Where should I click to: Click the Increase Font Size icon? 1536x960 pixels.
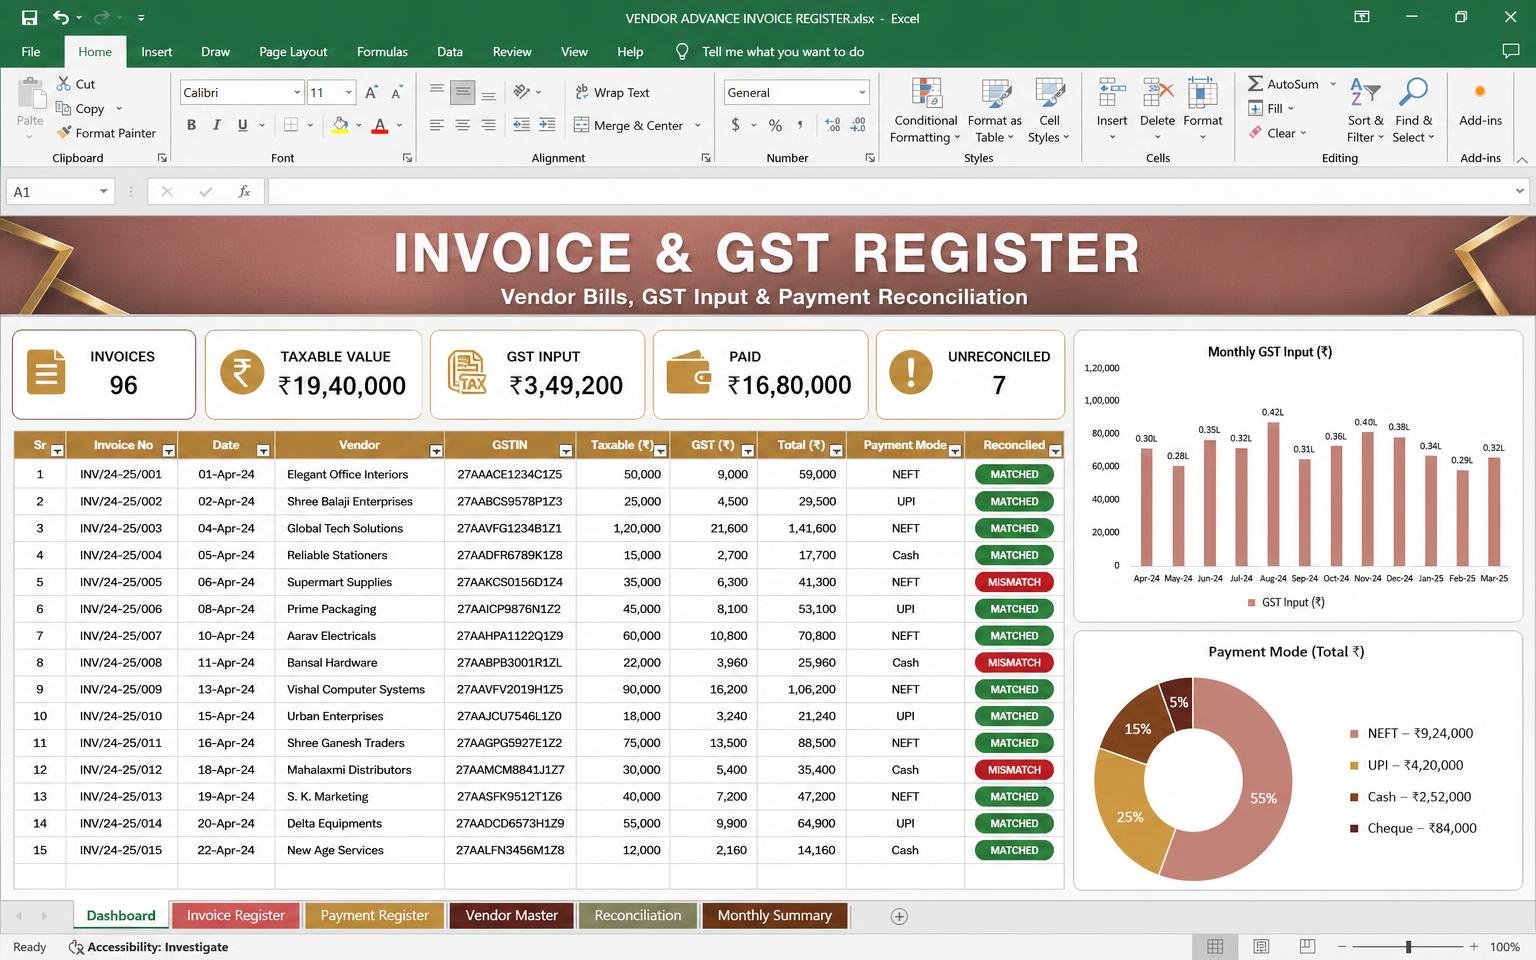point(371,92)
